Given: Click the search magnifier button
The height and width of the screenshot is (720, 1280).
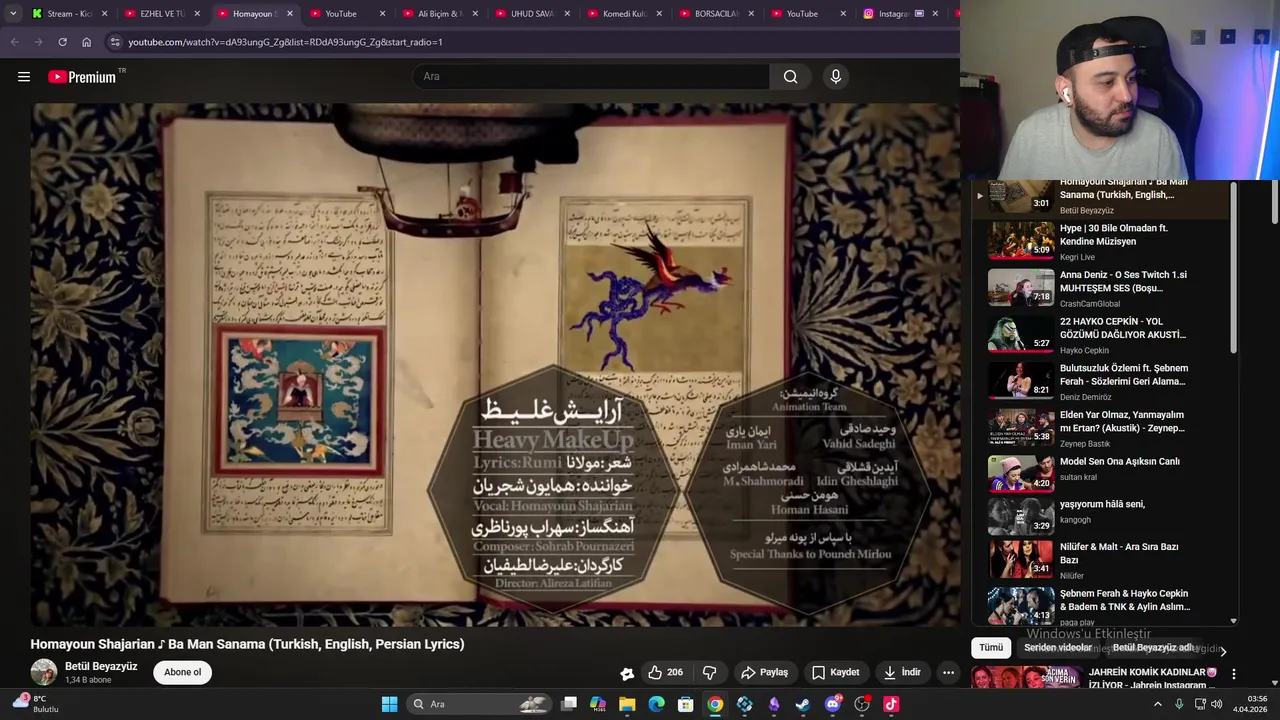Looking at the screenshot, I should click(790, 76).
